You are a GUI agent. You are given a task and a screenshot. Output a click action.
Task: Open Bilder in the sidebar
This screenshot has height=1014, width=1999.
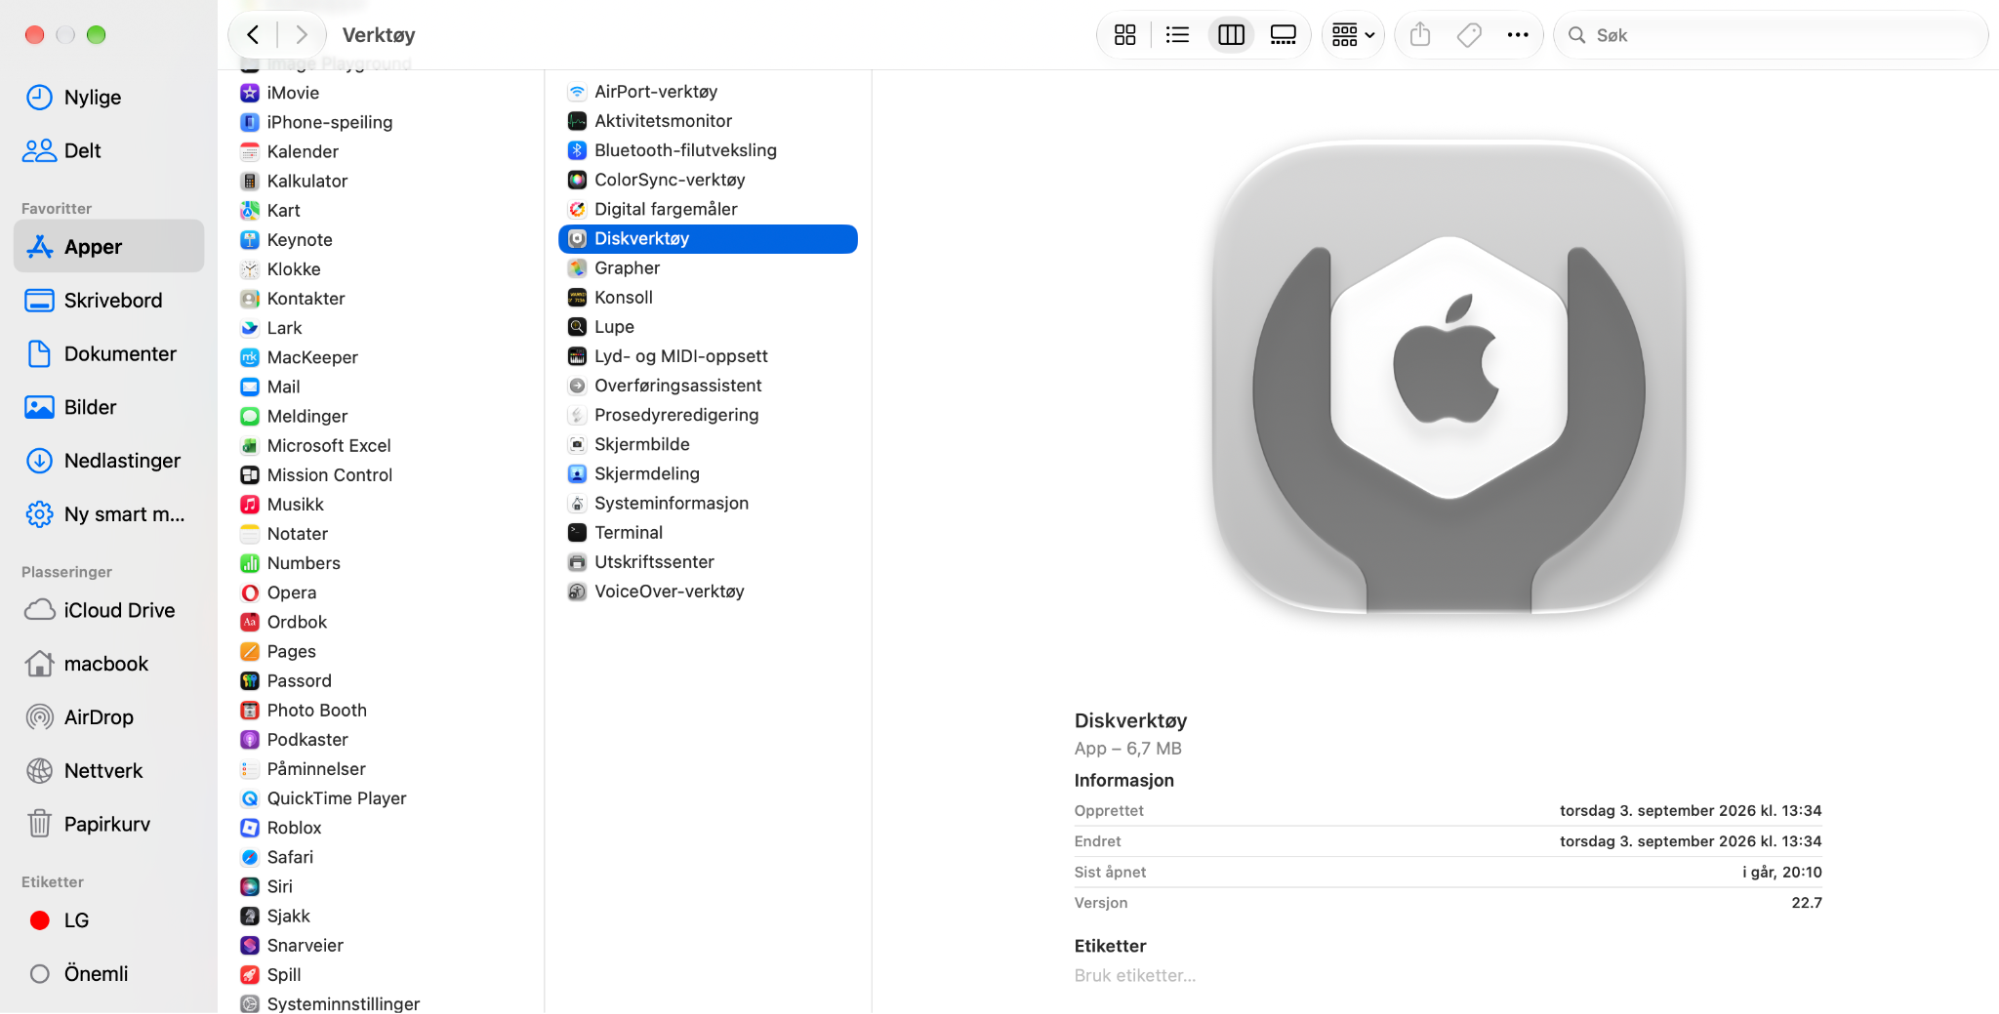coord(108,407)
